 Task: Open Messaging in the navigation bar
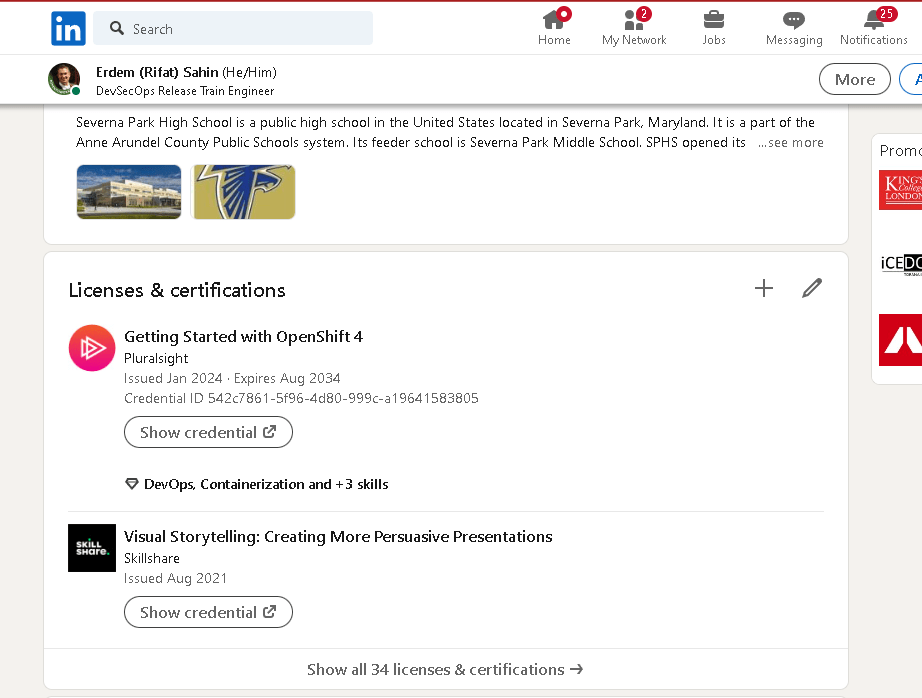[x=794, y=28]
